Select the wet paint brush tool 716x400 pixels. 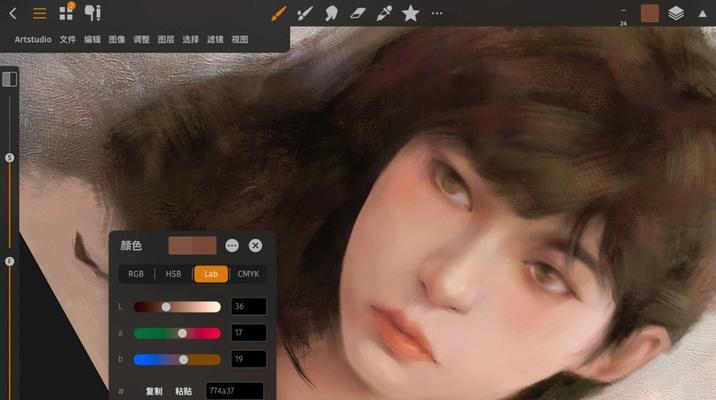(x=305, y=13)
